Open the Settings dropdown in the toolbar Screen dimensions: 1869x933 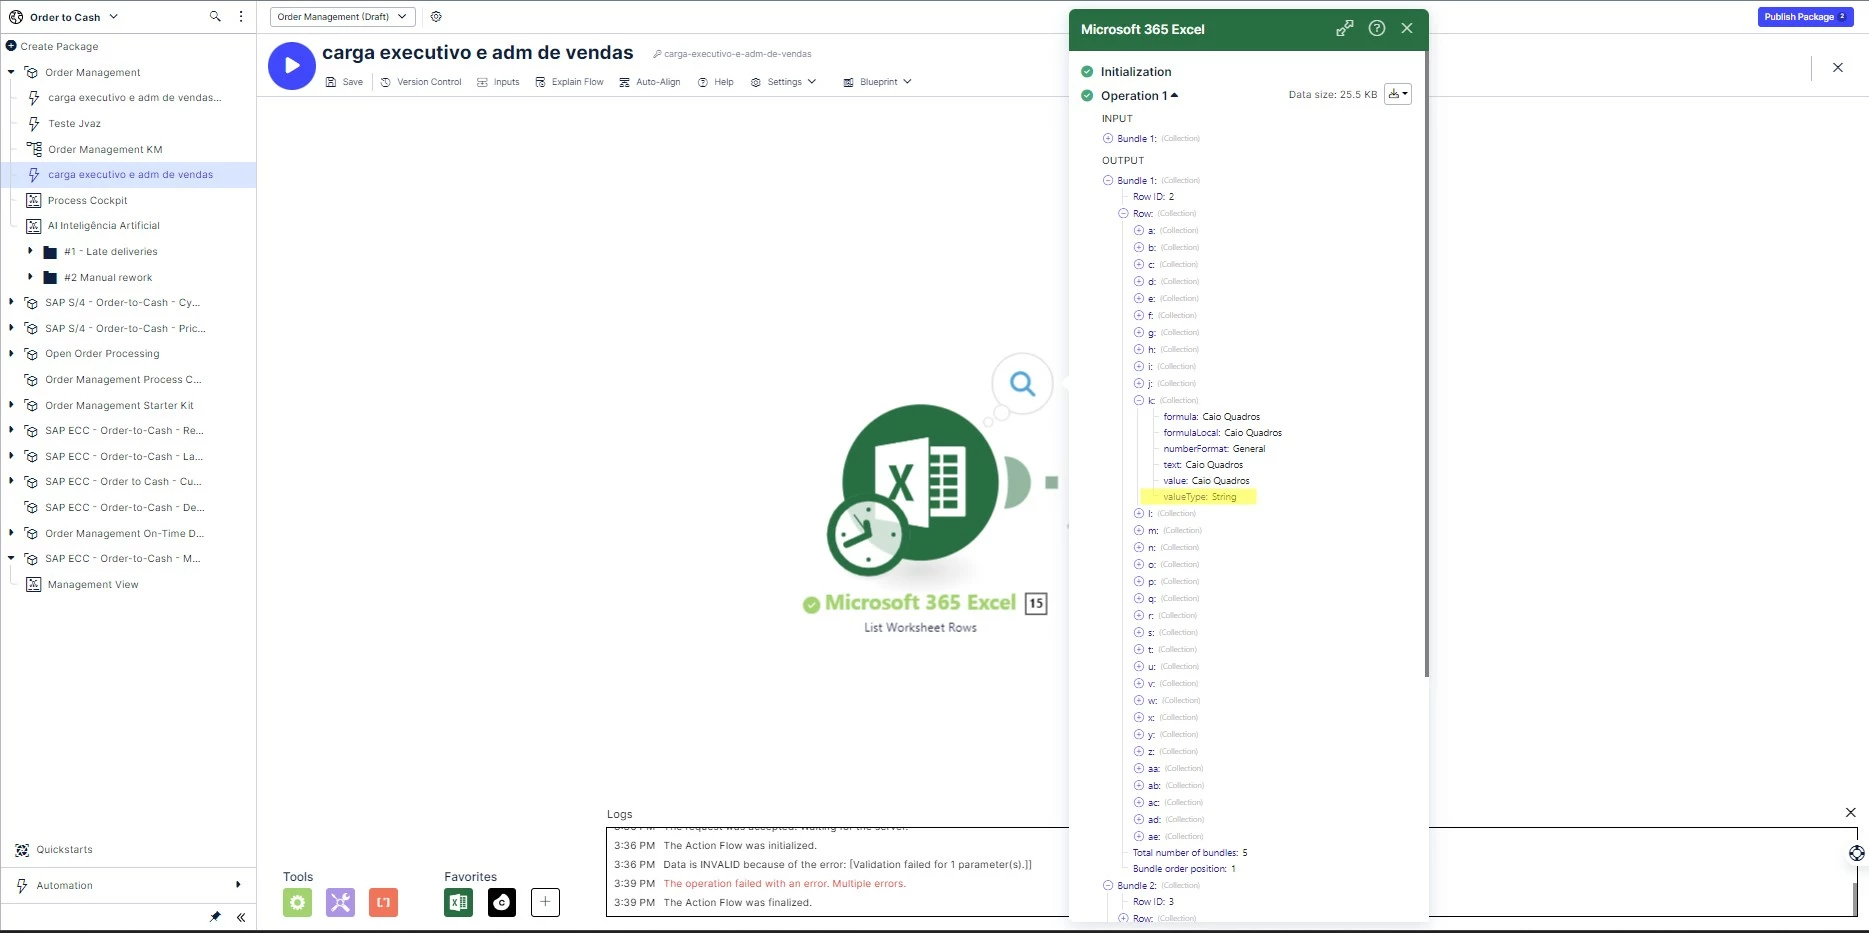pyautogui.click(x=784, y=82)
